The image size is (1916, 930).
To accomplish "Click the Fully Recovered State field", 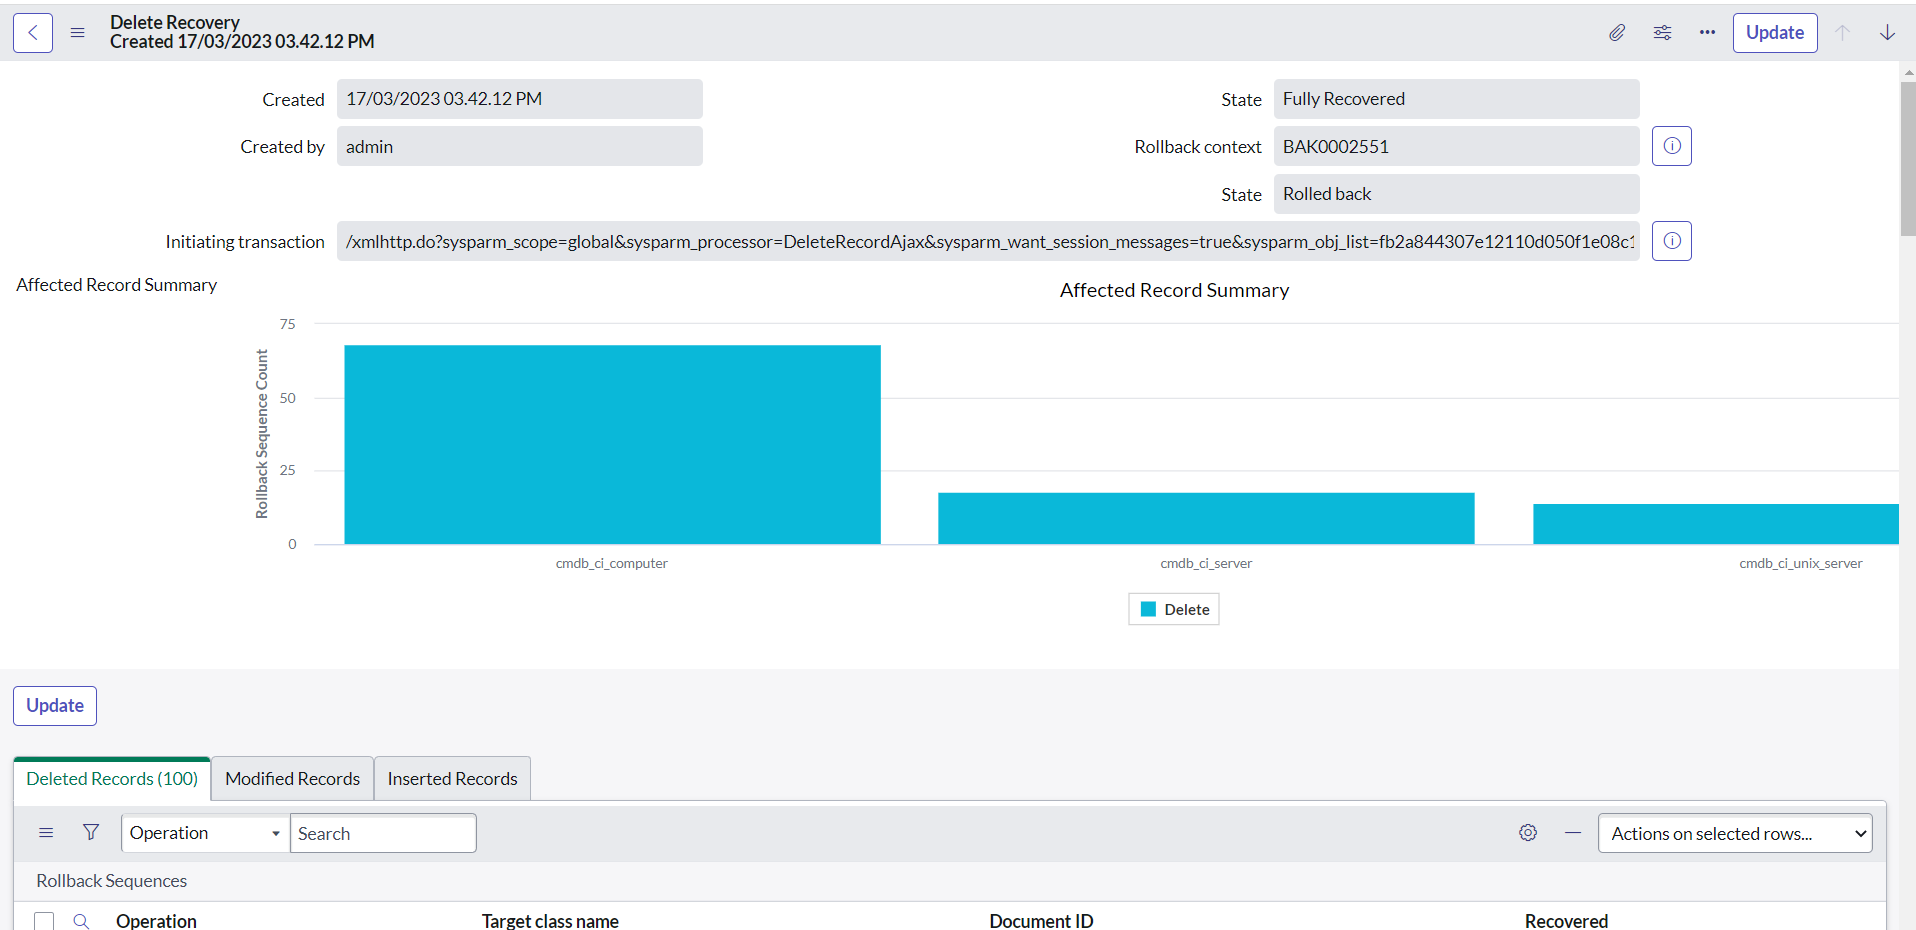I will tap(1456, 99).
